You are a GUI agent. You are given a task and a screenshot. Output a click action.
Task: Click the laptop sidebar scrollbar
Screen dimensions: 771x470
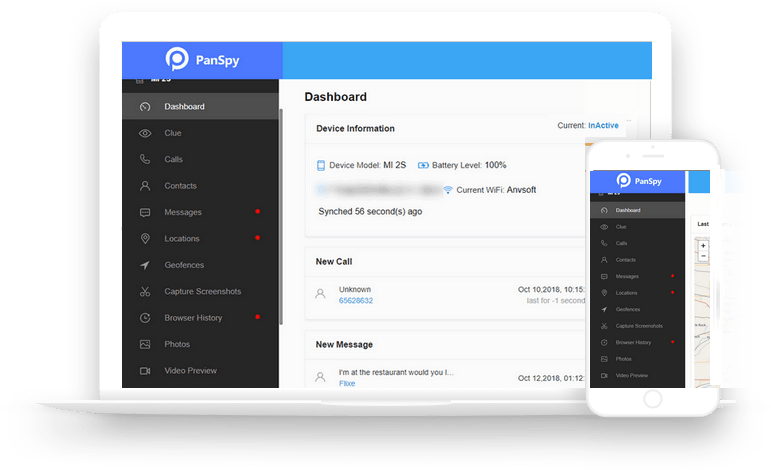281,216
